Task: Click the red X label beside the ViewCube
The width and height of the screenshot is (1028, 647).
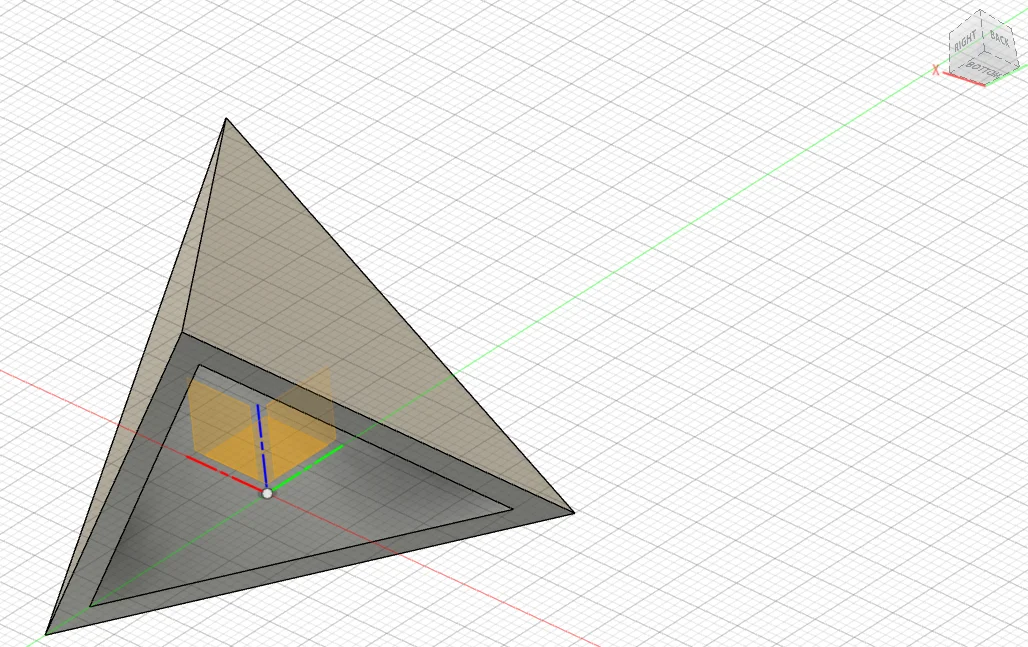Action: coord(935,69)
